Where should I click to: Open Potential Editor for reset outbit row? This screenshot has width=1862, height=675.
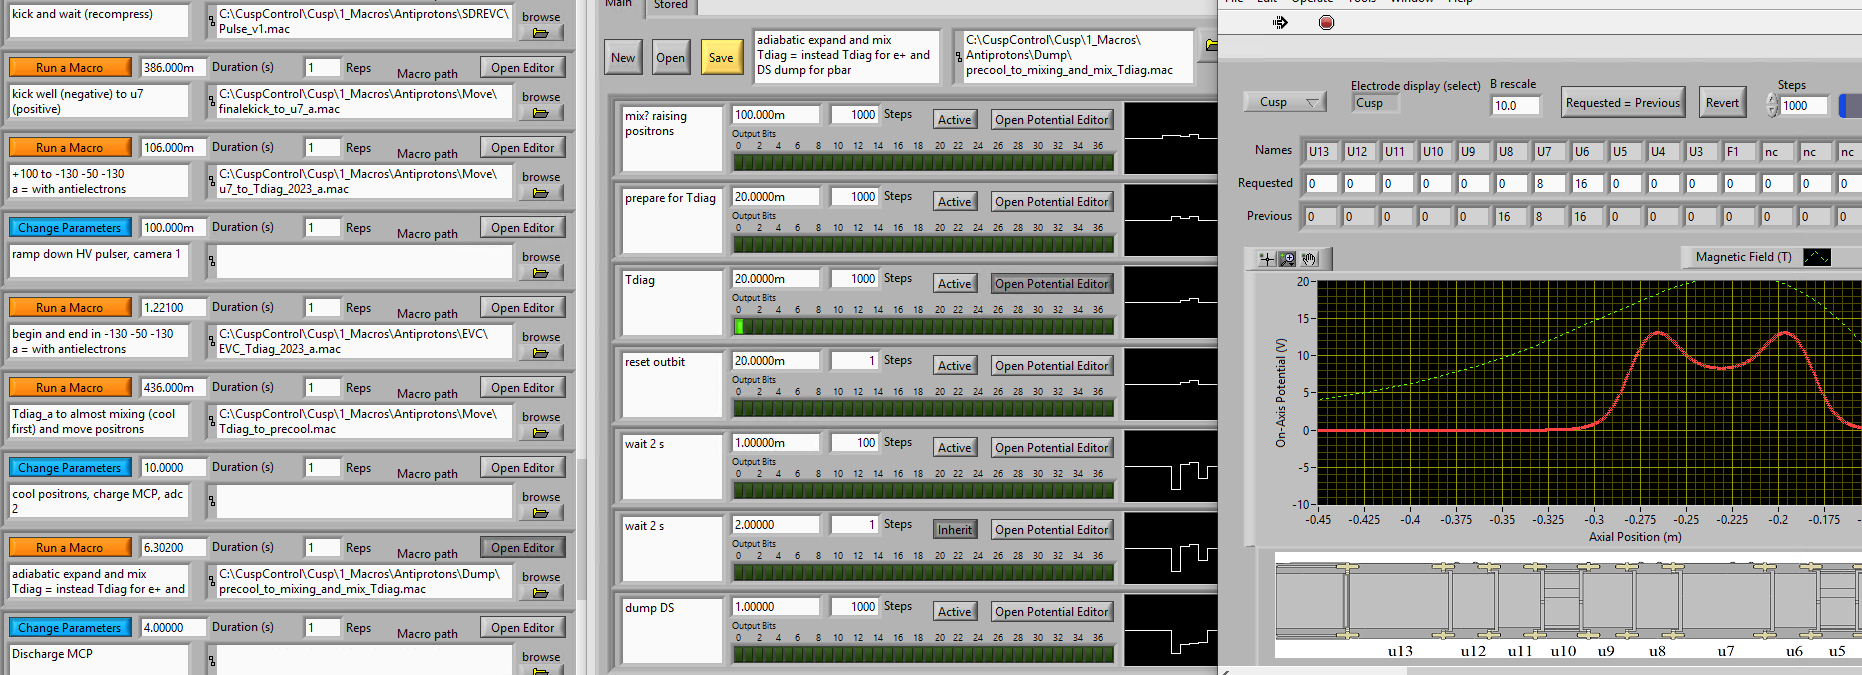click(x=1052, y=365)
